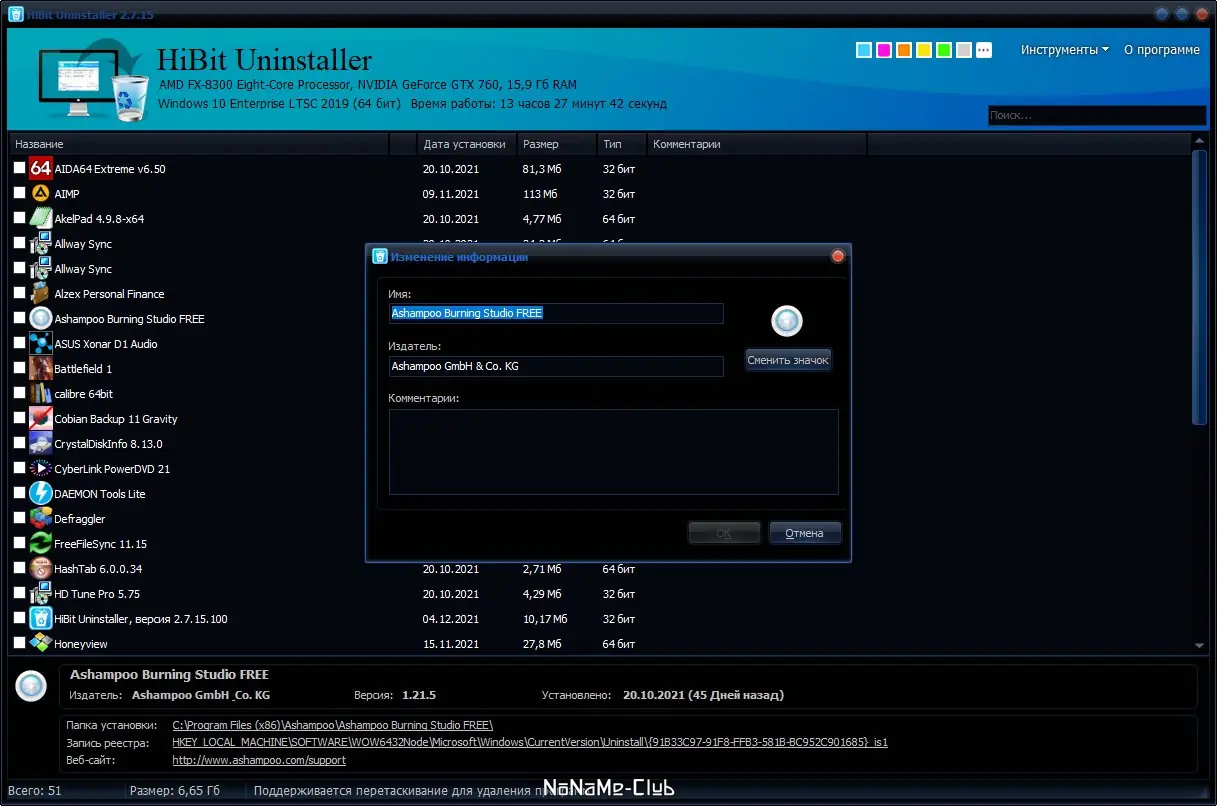Check the AIMP checkbox
This screenshot has width=1217, height=806.
coord(19,193)
